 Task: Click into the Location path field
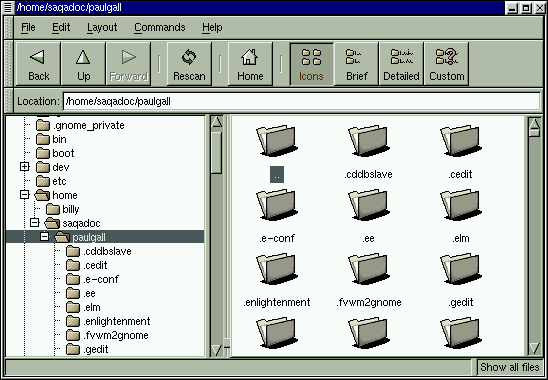click(302, 101)
